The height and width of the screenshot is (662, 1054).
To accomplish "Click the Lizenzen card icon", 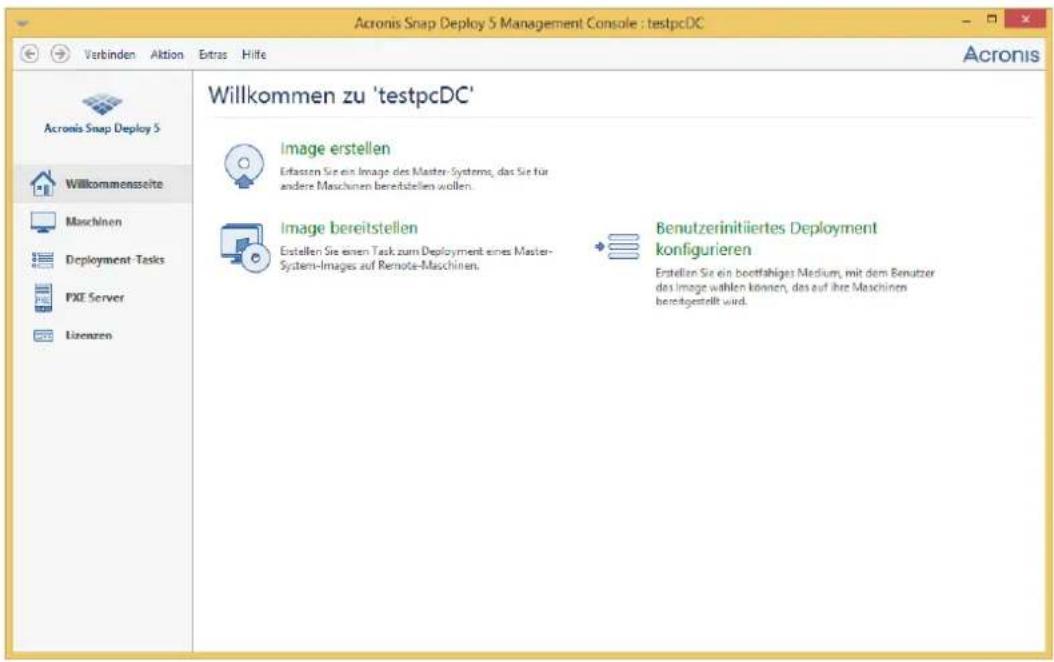I will click(x=43, y=335).
